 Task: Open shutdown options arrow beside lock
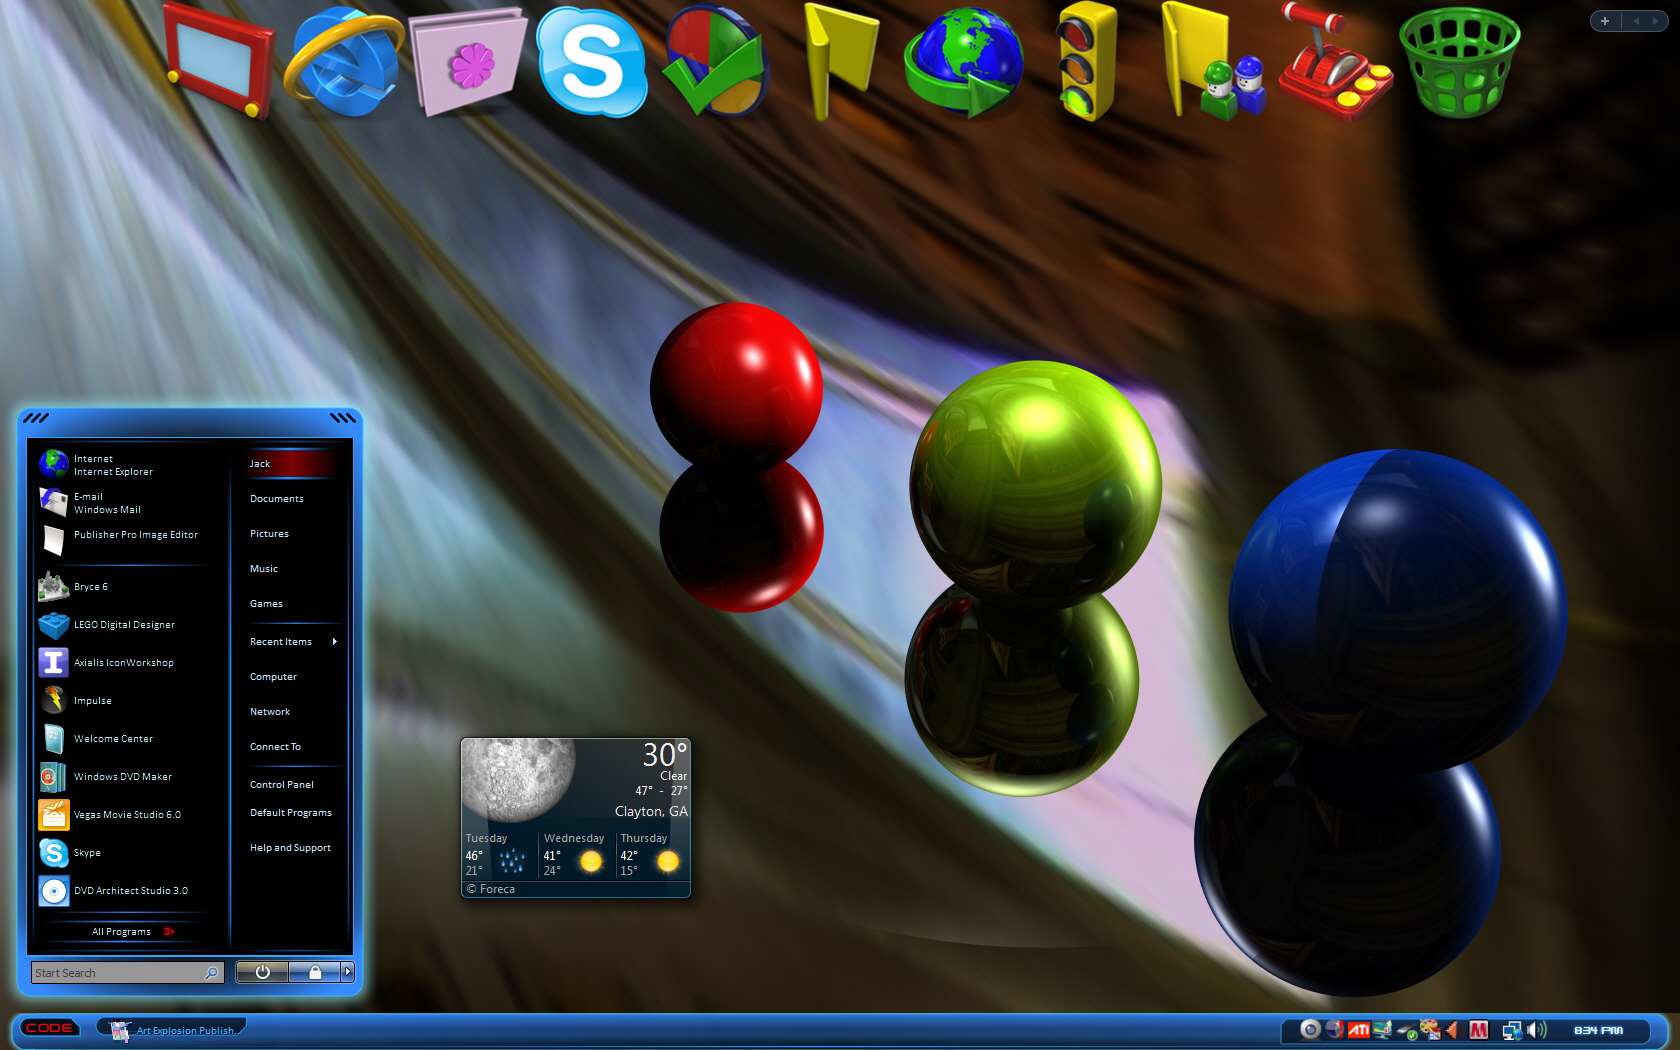348,972
